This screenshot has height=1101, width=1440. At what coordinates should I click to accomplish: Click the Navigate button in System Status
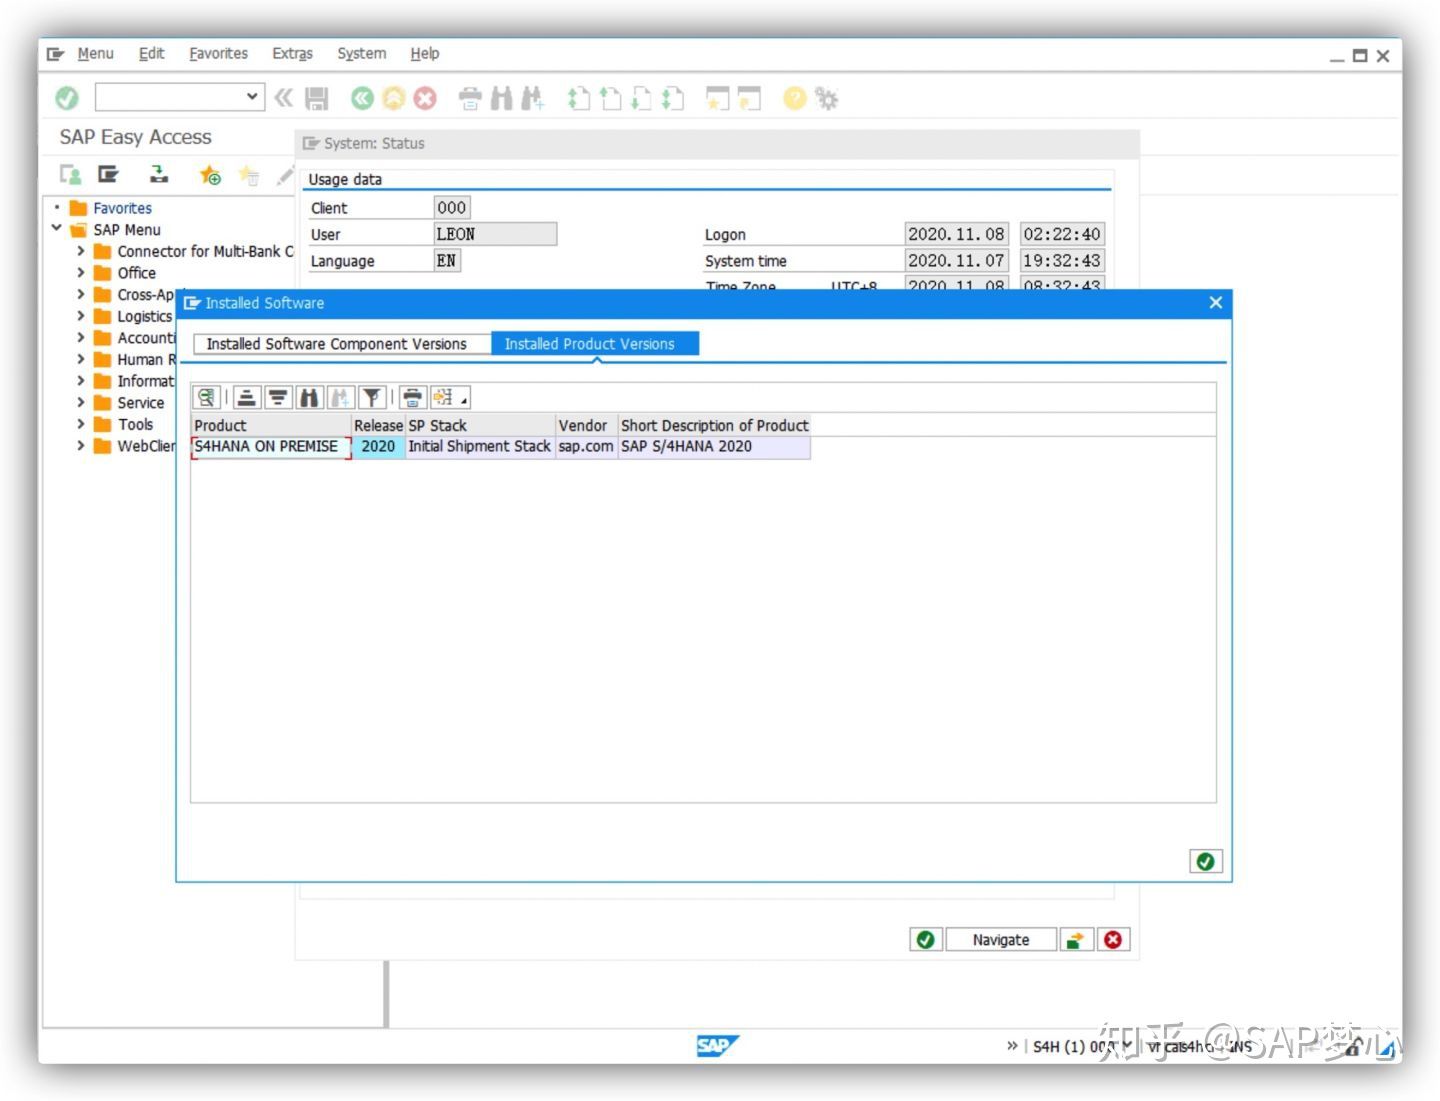[1001, 940]
